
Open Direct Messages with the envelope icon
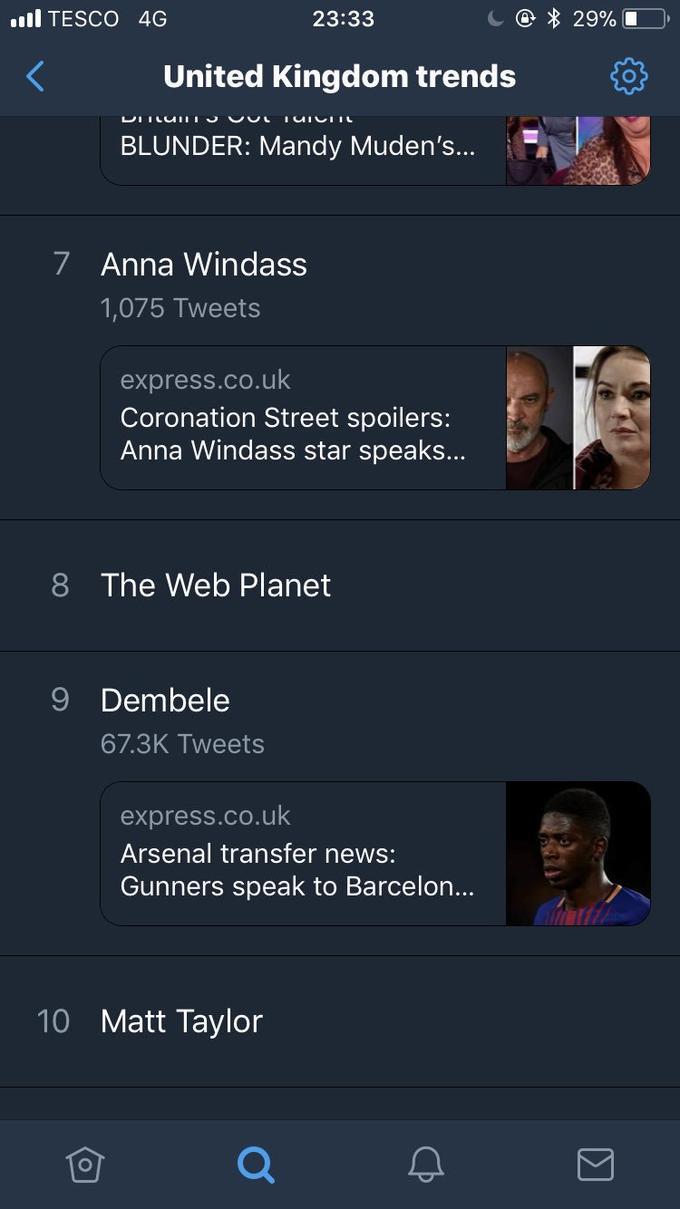pos(595,1164)
